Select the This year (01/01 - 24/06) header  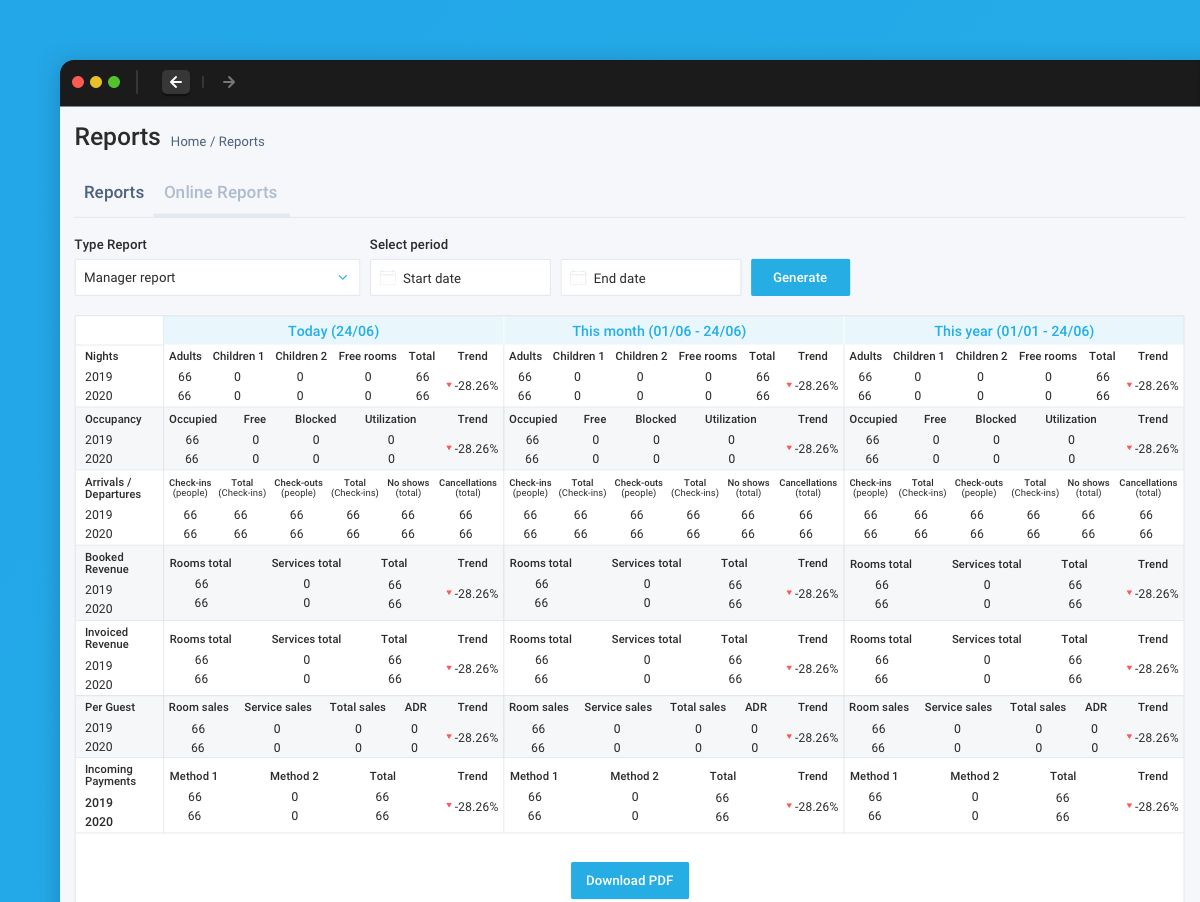[x=1014, y=331]
